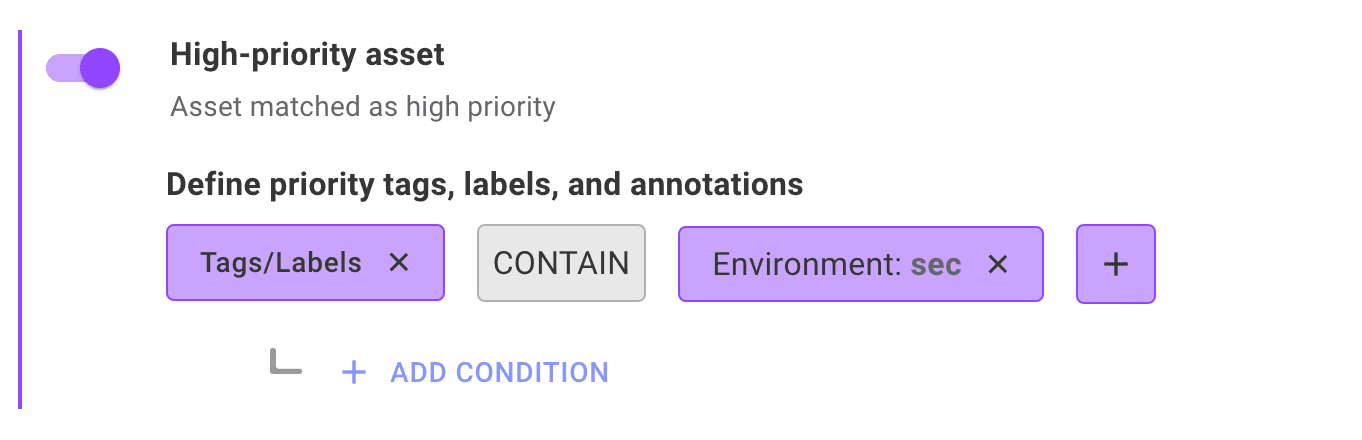Click the L-shaped connector icon below chips
The image size is (1362, 440).
click(x=285, y=362)
